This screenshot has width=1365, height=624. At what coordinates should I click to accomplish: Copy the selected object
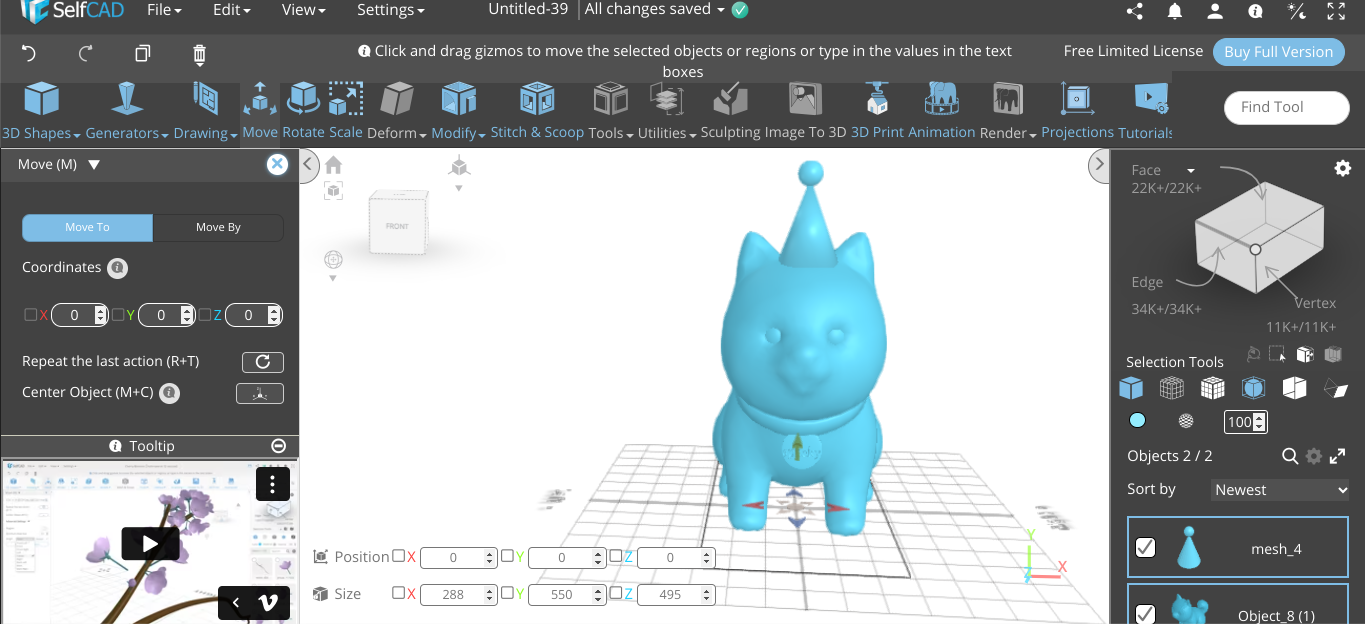tap(143, 54)
